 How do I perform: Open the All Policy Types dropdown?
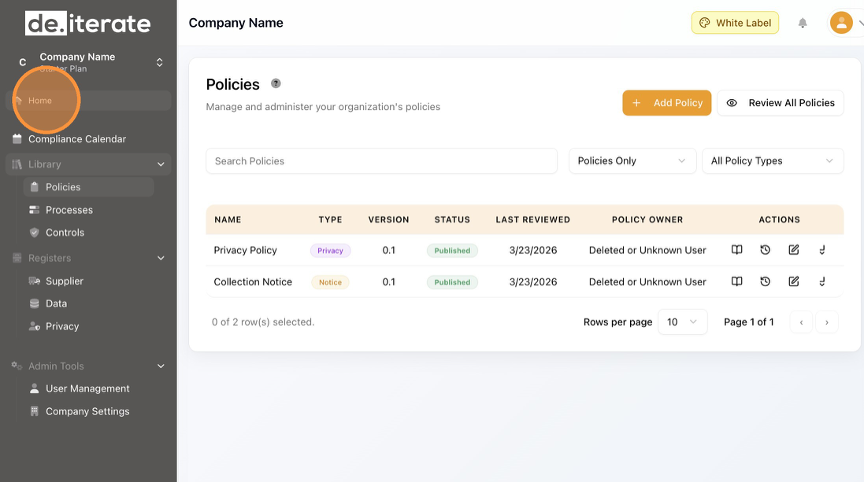coord(772,161)
